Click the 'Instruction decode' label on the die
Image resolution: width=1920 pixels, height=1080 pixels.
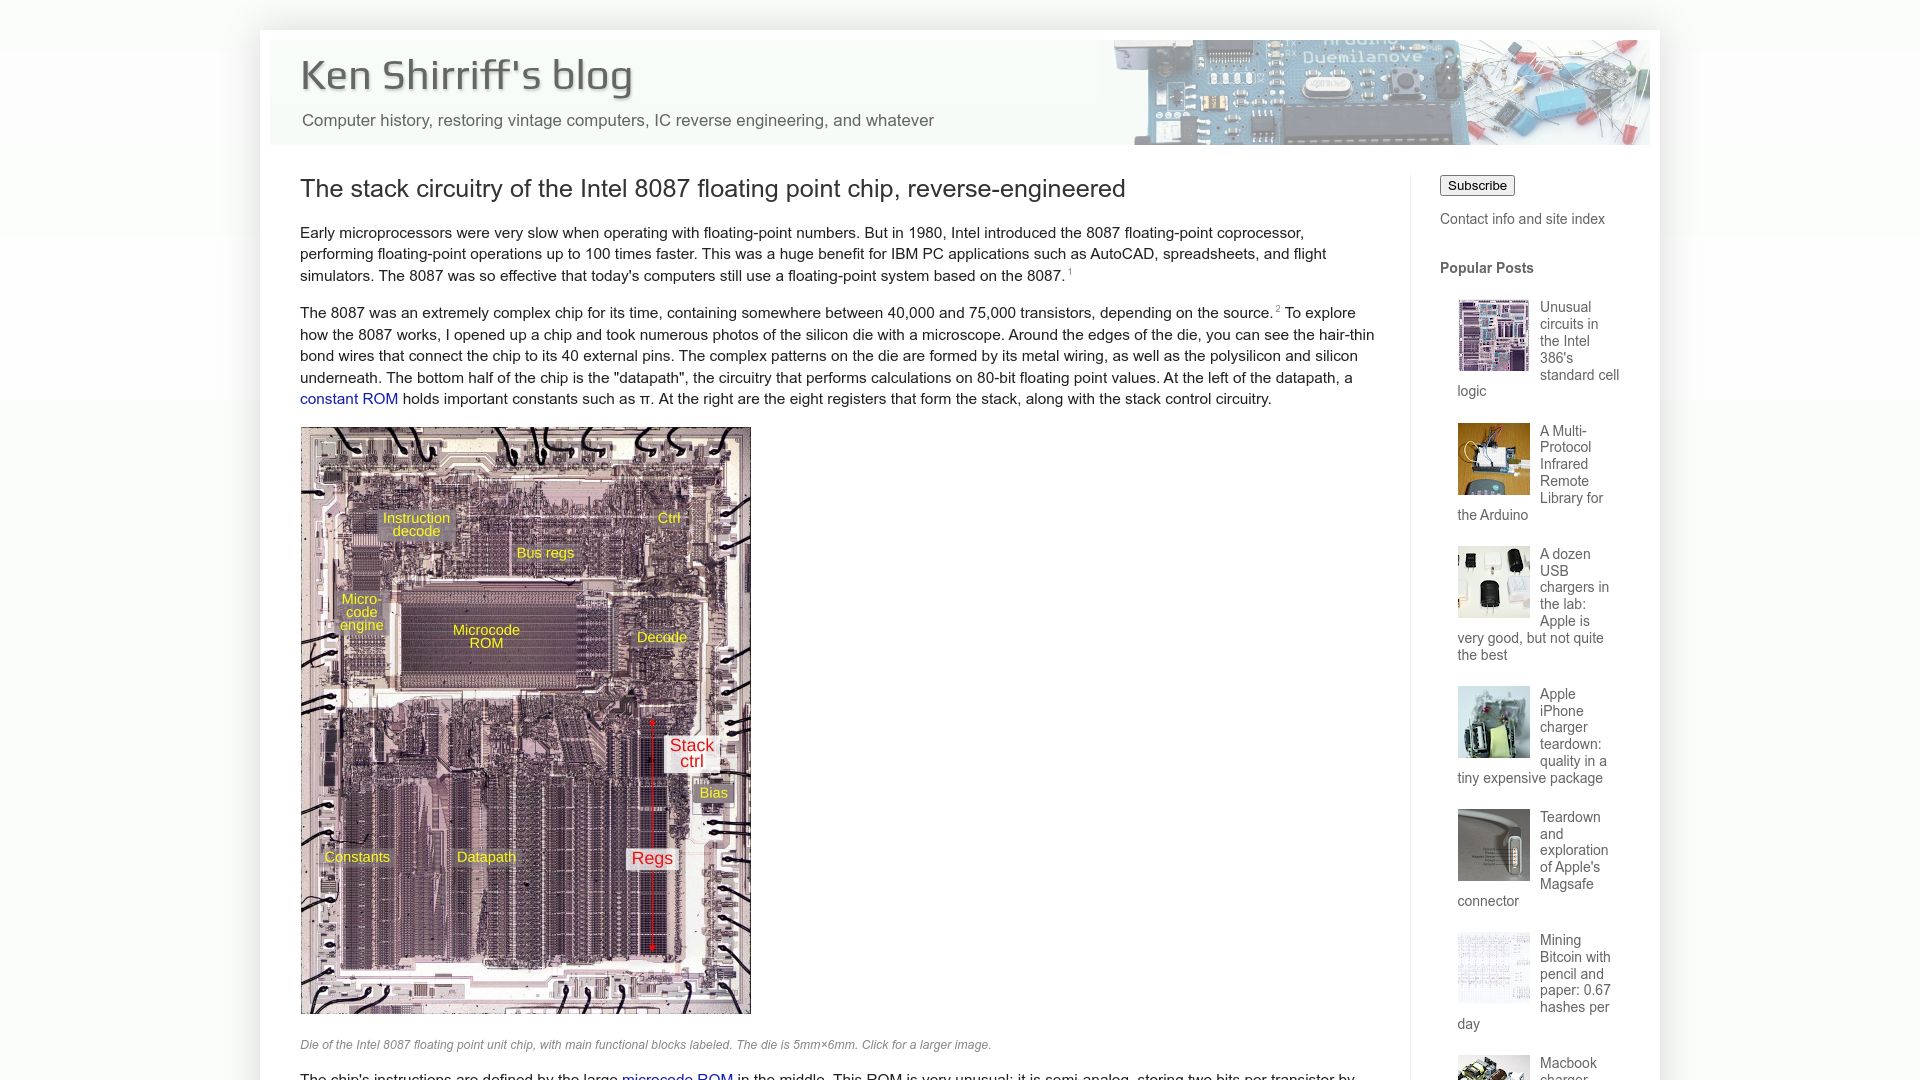coord(416,525)
